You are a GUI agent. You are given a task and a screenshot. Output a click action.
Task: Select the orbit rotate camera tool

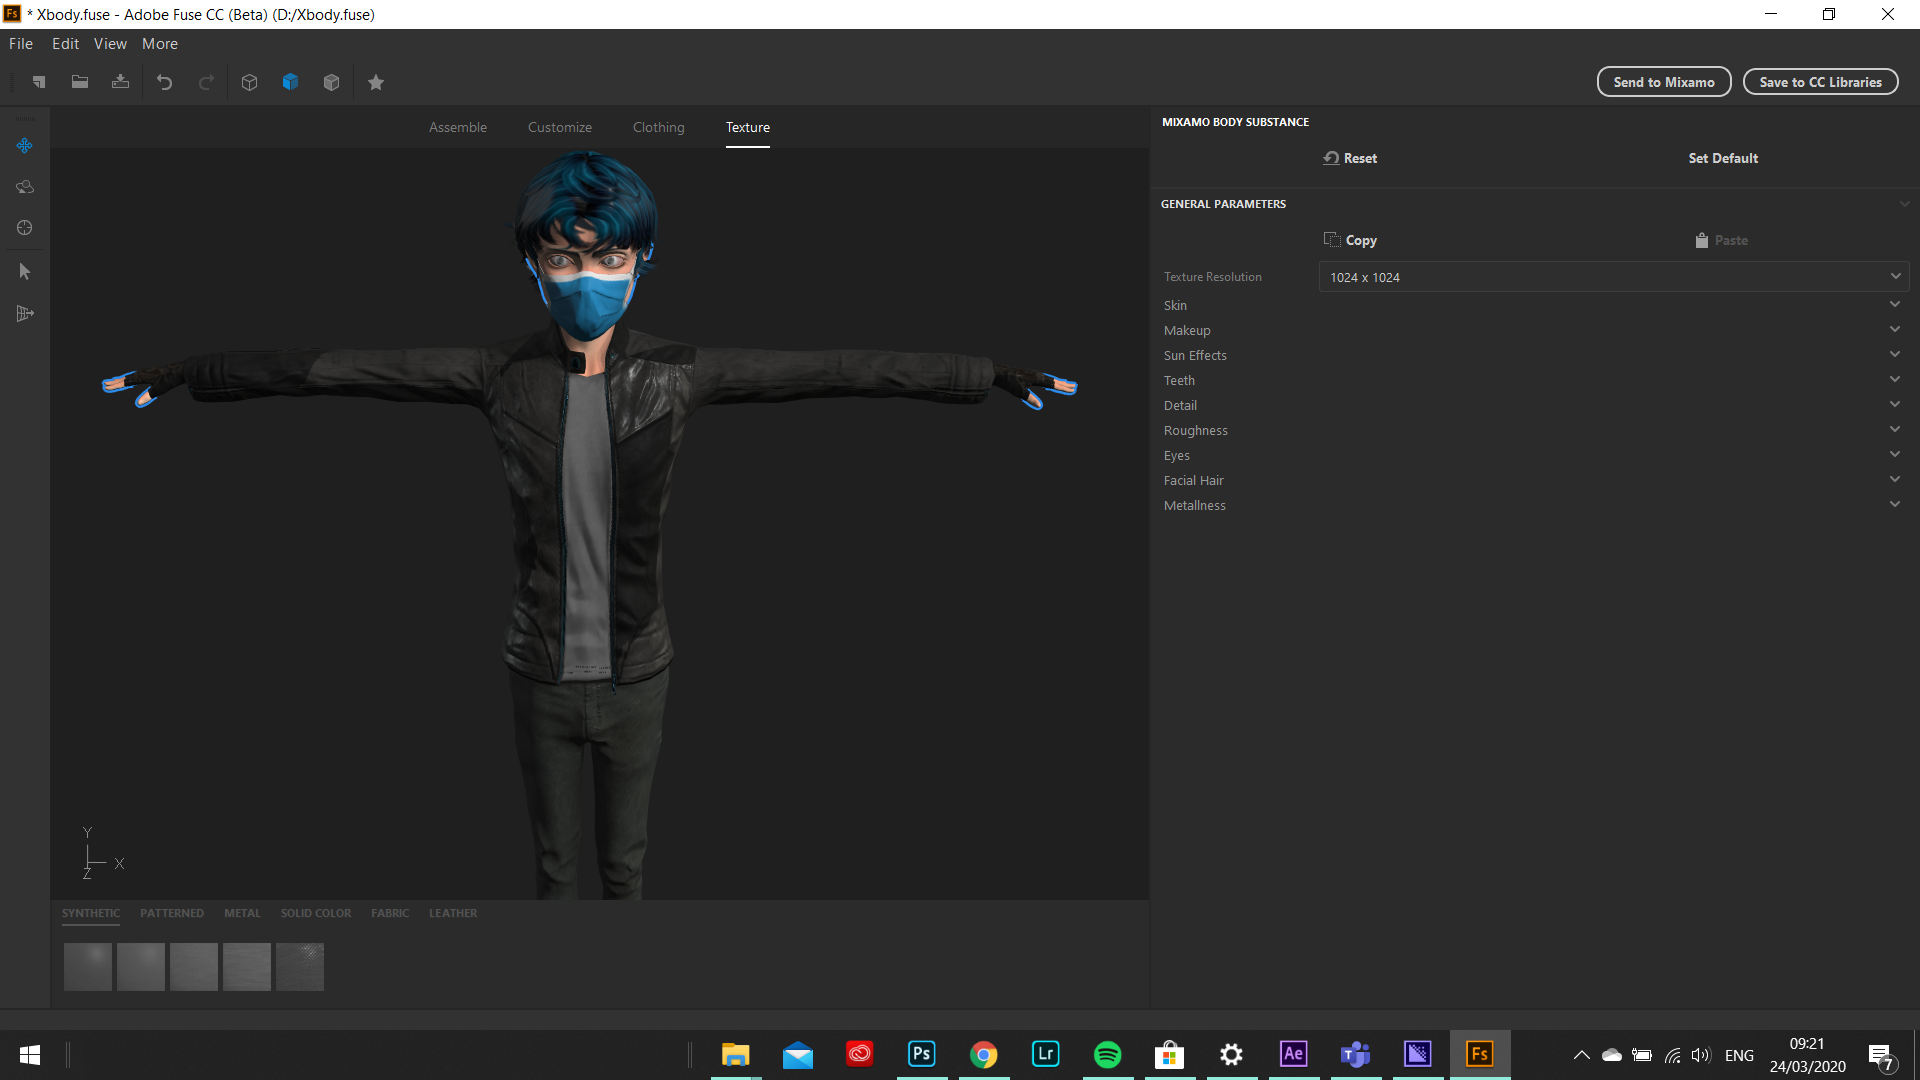[x=25, y=187]
